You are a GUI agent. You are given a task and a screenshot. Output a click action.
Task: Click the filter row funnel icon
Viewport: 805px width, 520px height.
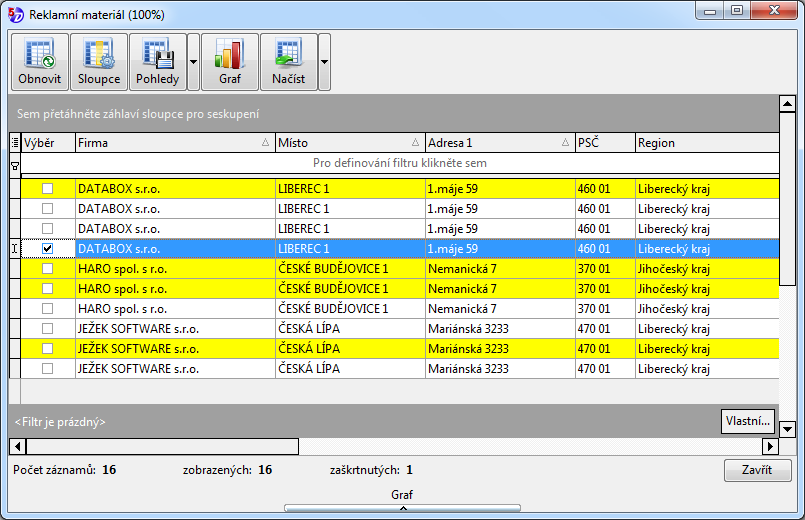15,166
